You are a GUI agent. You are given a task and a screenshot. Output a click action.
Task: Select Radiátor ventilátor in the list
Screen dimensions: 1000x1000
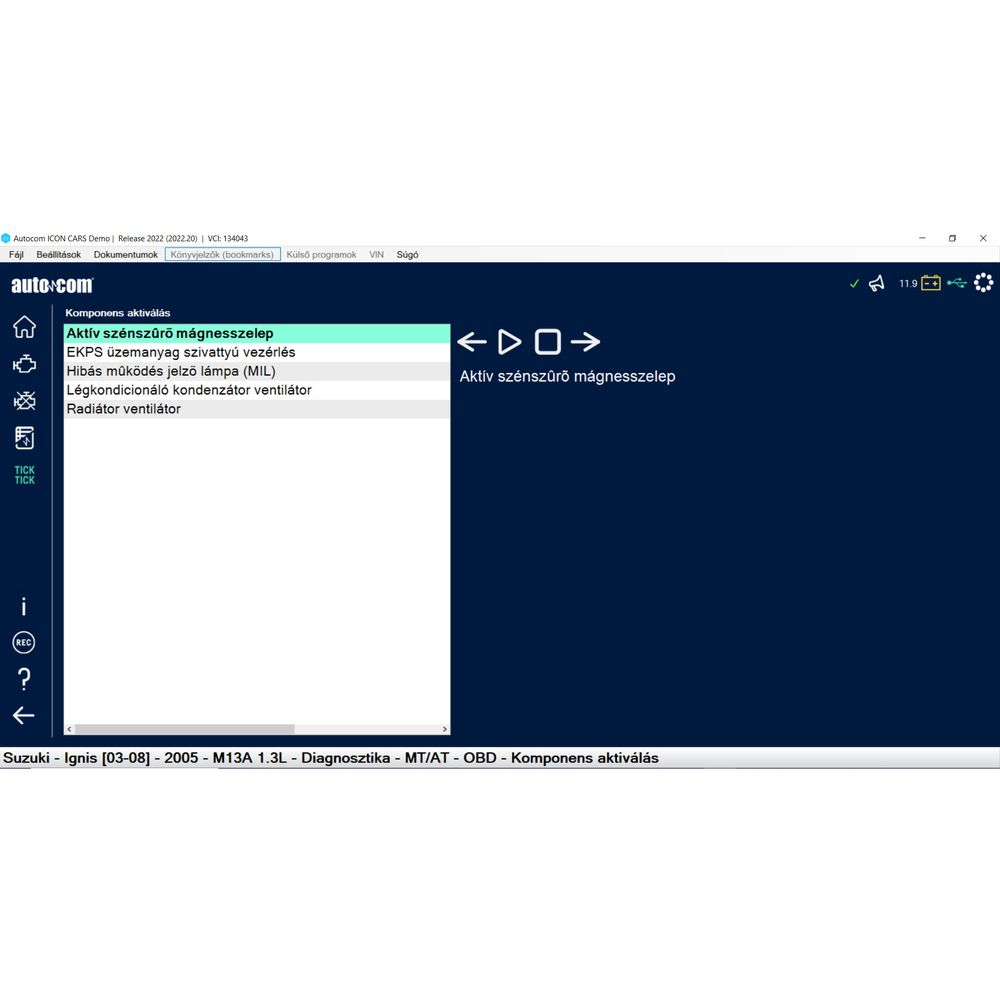coord(124,409)
